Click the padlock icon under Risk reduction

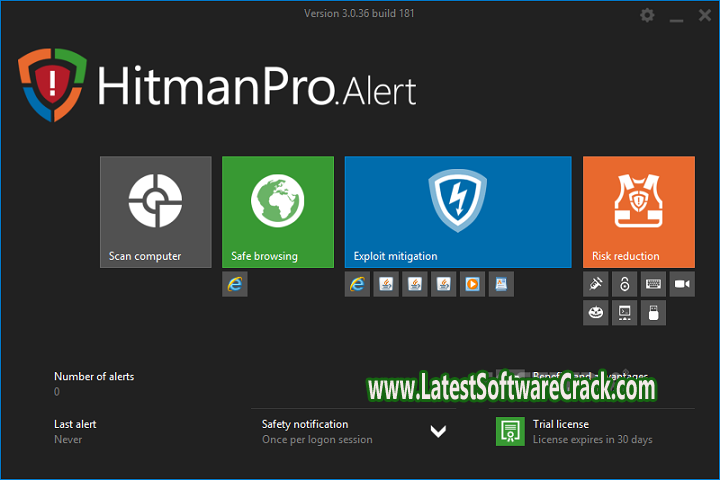coord(625,285)
